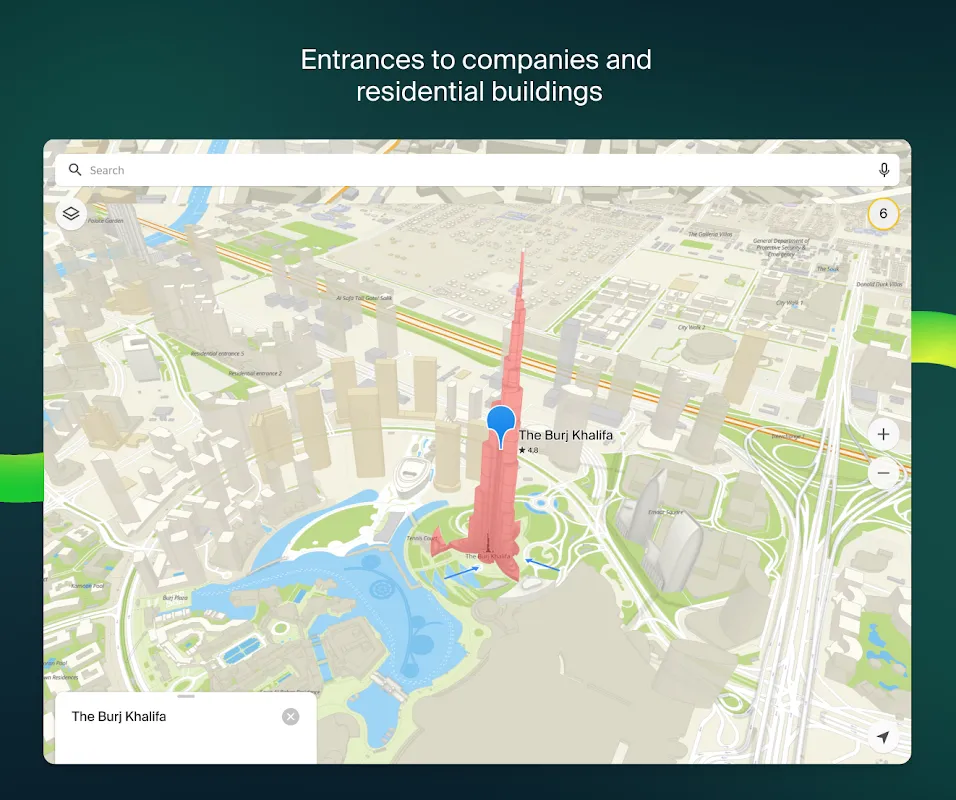Tap the card drag handle
The width and height of the screenshot is (956, 800).
(186, 696)
